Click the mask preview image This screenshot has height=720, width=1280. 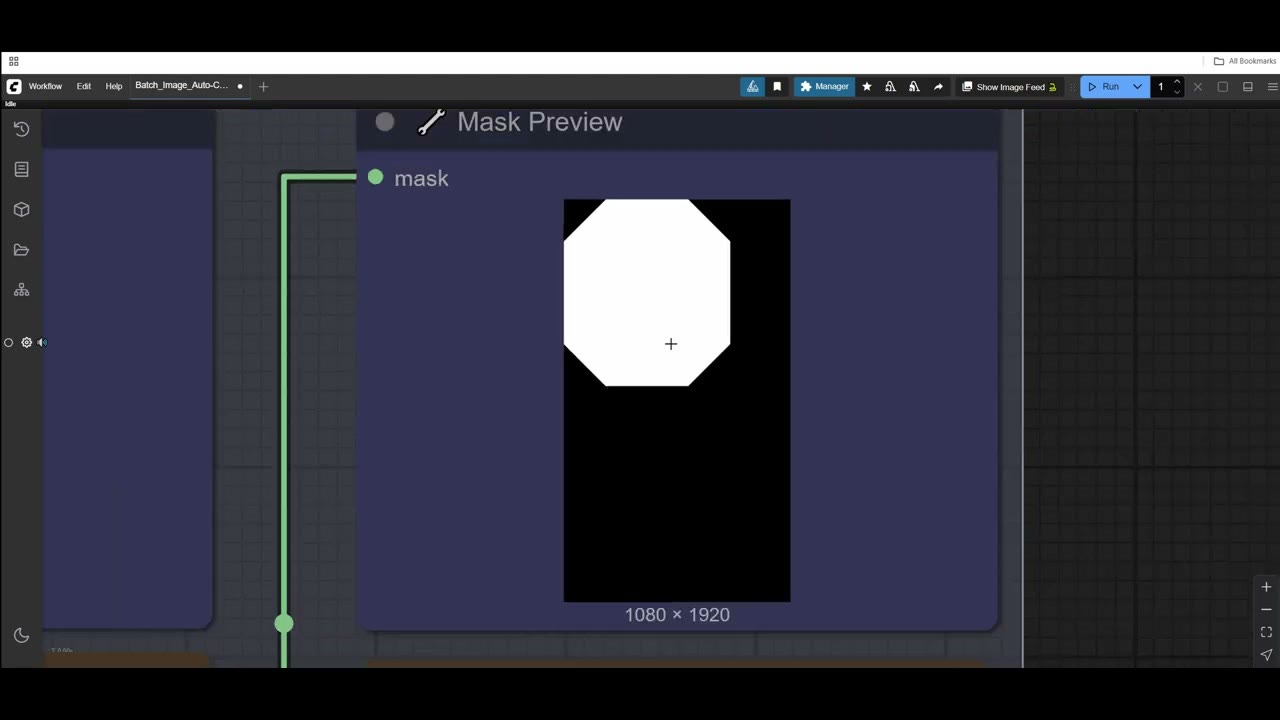pyautogui.click(x=677, y=401)
